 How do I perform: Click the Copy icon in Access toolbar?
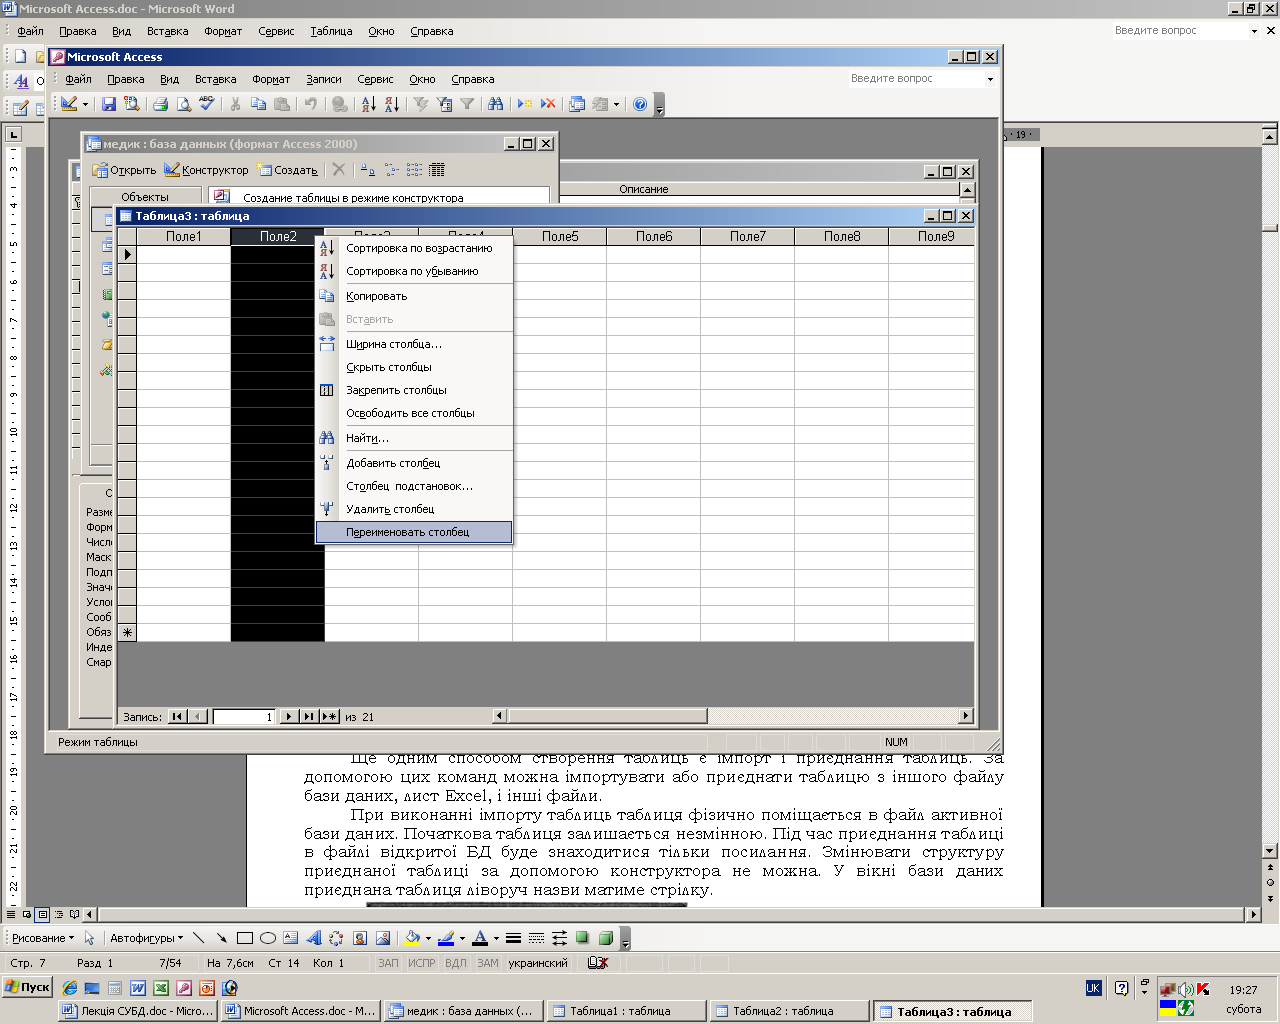259,104
